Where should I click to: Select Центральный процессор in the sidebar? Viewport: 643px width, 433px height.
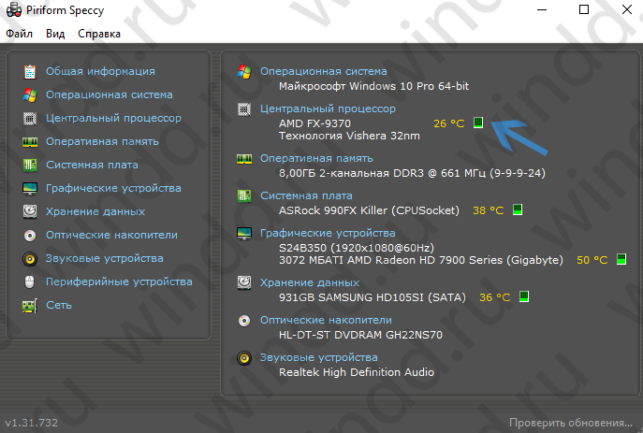tap(114, 118)
